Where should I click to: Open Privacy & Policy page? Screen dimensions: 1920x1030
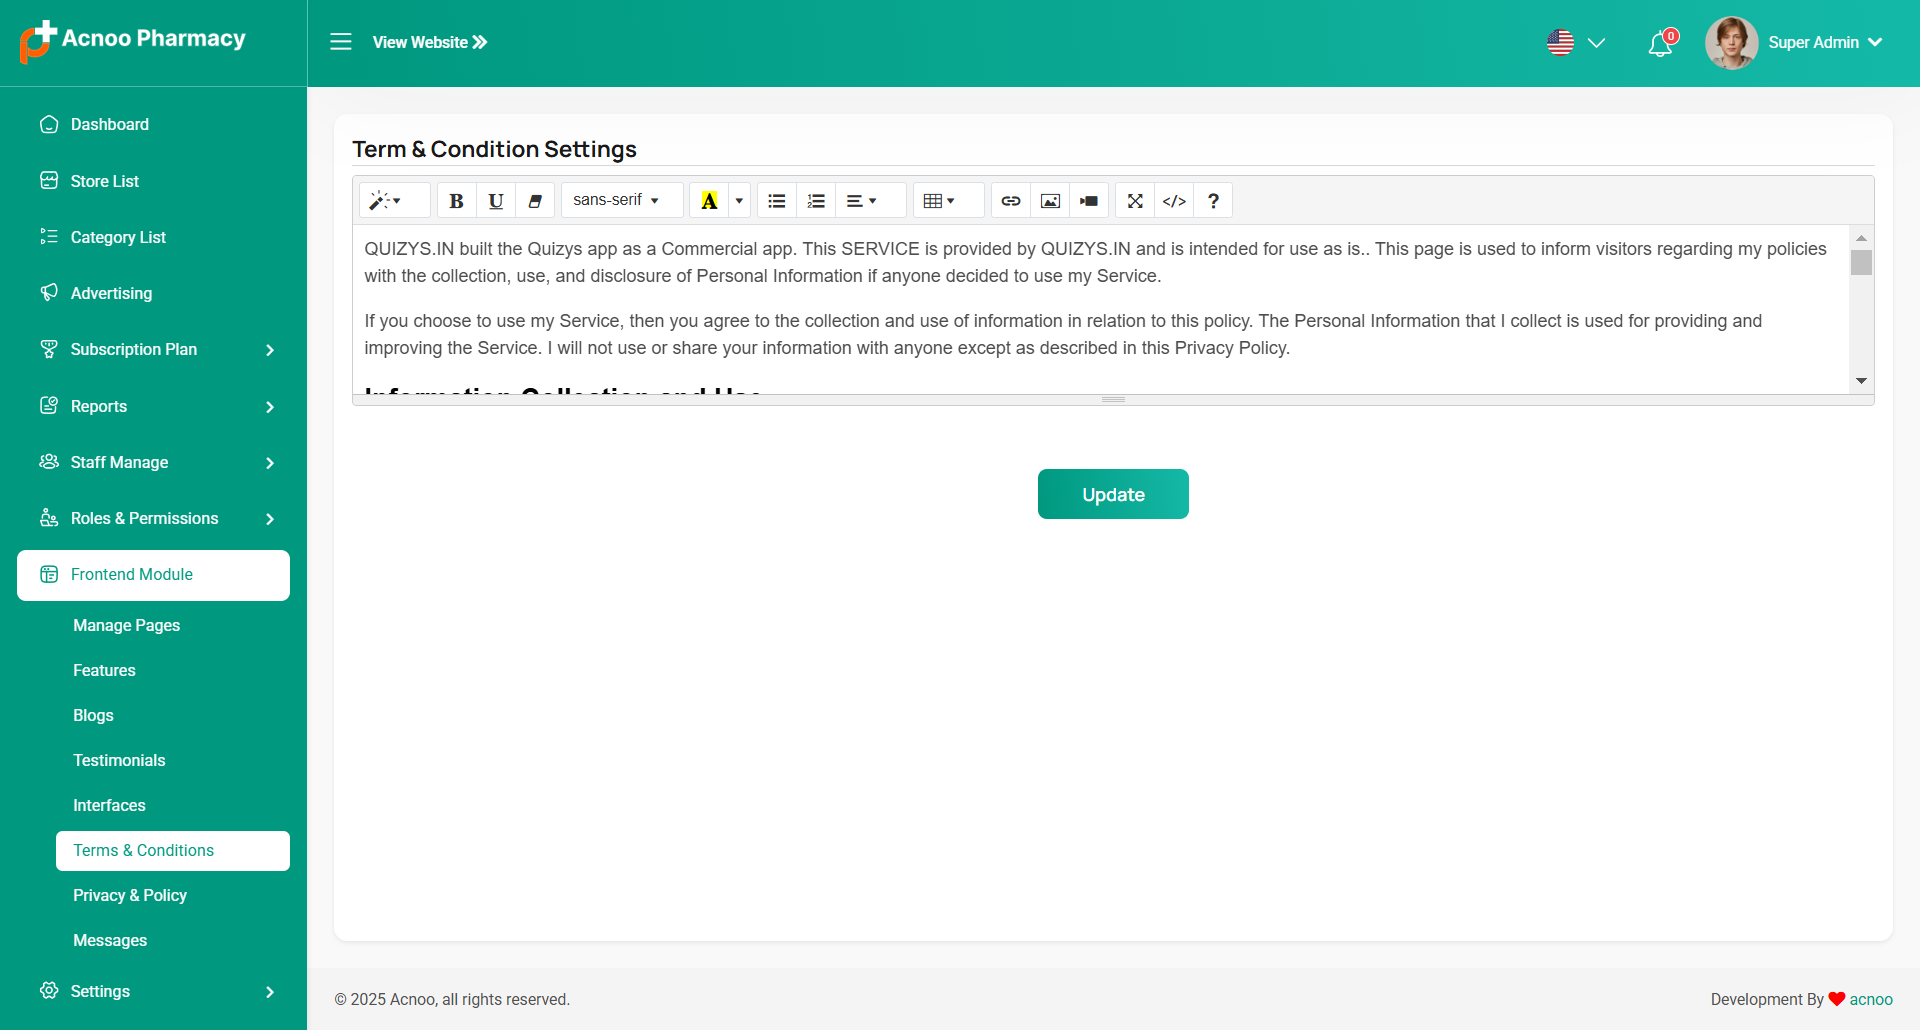click(130, 895)
